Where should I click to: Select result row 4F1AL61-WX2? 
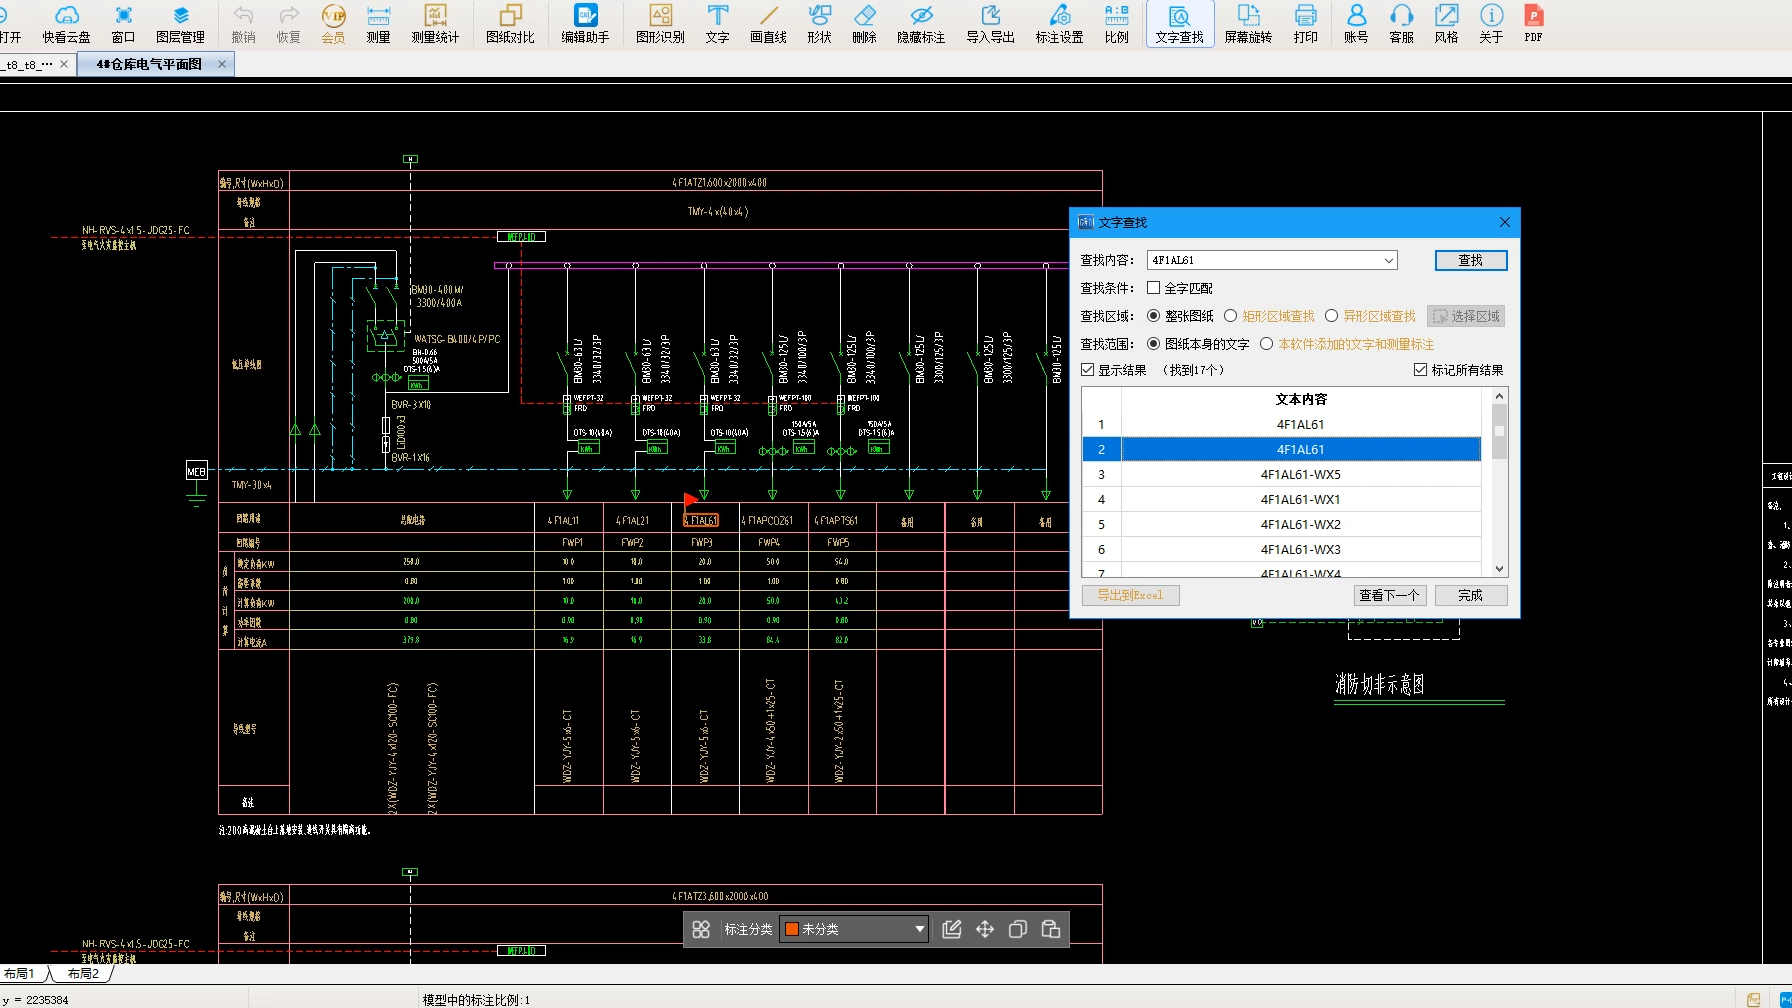coord(1282,524)
